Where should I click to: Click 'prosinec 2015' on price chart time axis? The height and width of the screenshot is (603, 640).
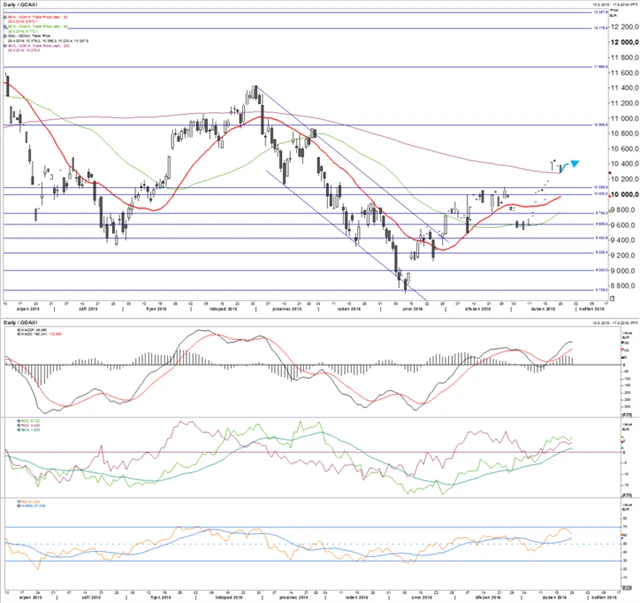click(287, 309)
